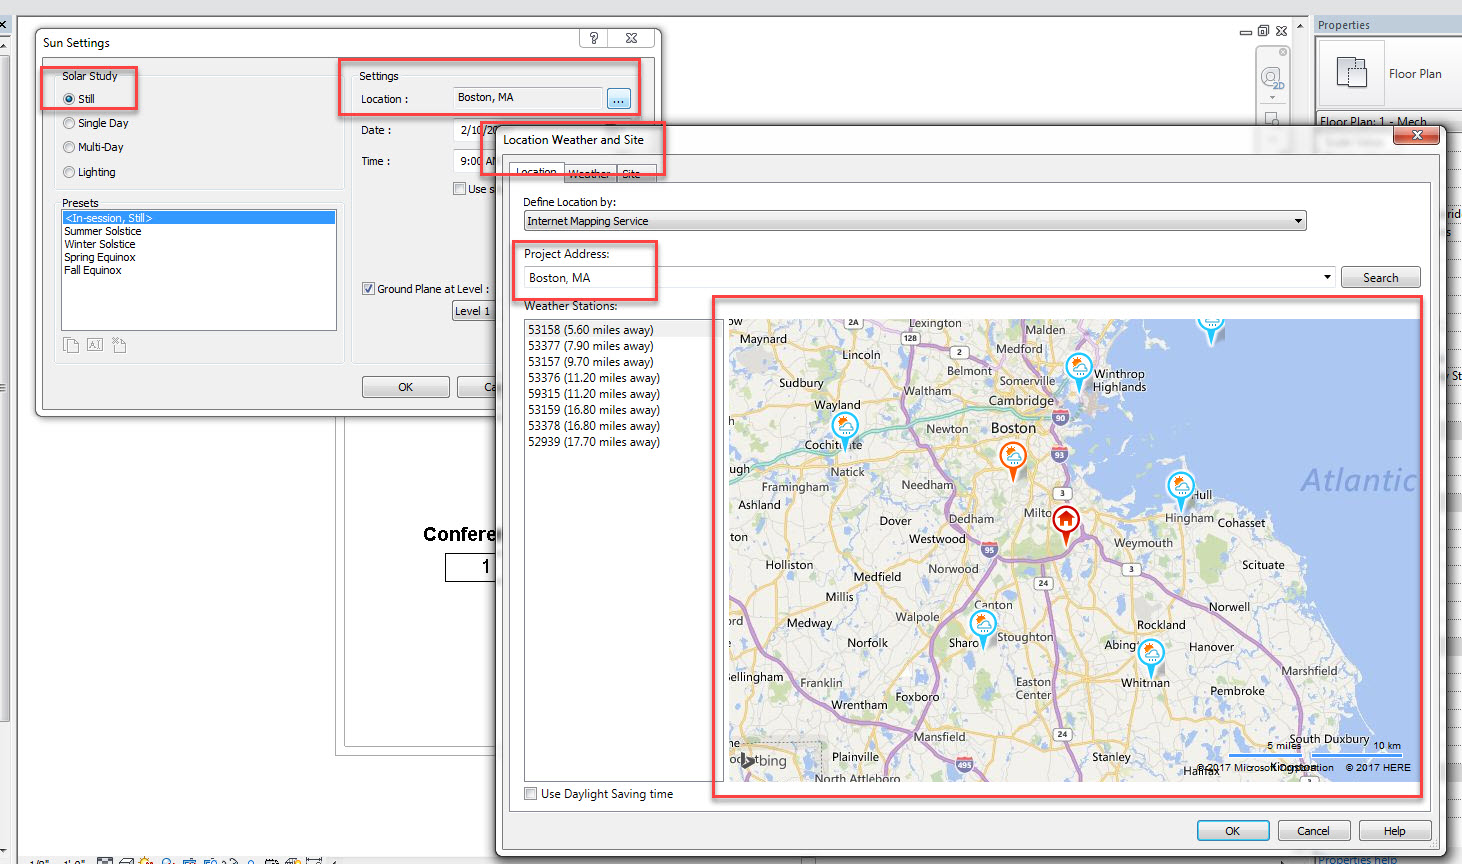Image resolution: width=1462 pixels, height=864 pixels.
Task: Open the 2D navigation wheel icon
Action: point(1271,79)
